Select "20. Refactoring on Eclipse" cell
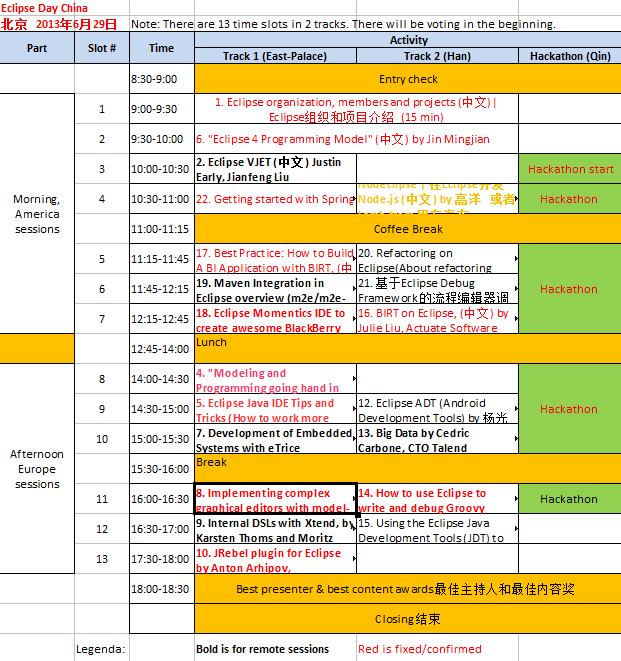The height and width of the screenshot is (661, 621). 437,259
